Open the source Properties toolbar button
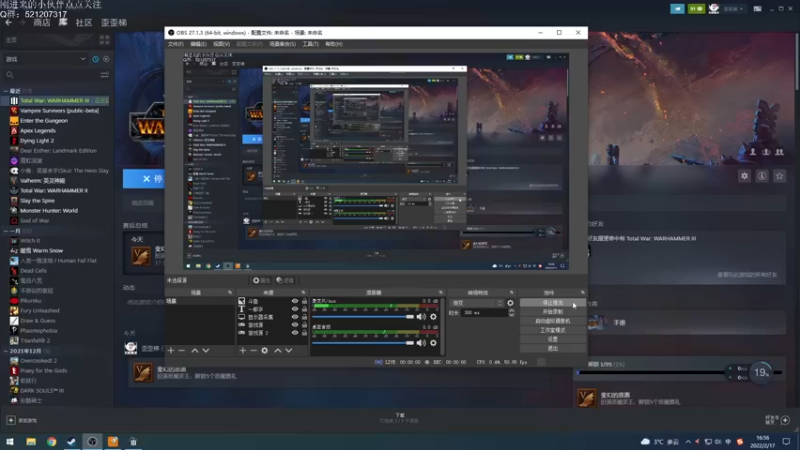Viewport: 800px width, 450px height. (261, 281)
